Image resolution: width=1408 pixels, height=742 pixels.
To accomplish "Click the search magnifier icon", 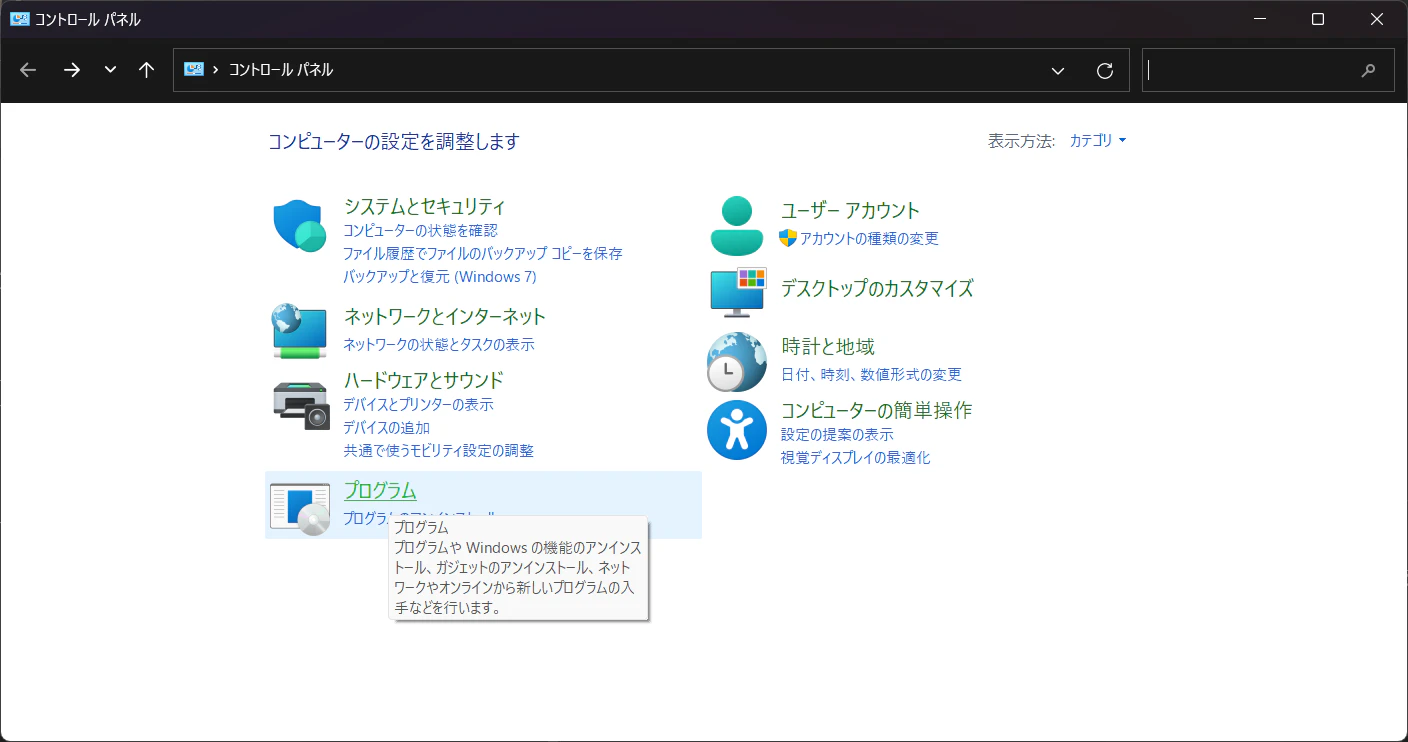I will click(1369, 70).
